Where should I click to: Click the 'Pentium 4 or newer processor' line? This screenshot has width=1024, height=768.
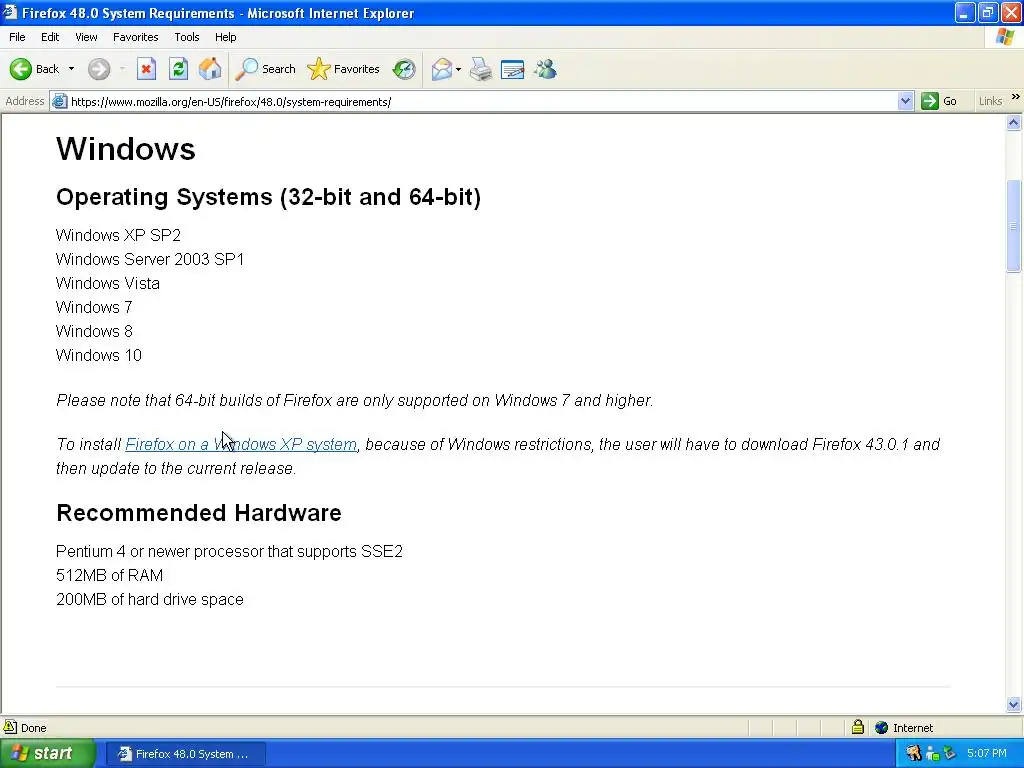[x=229, y=551]
